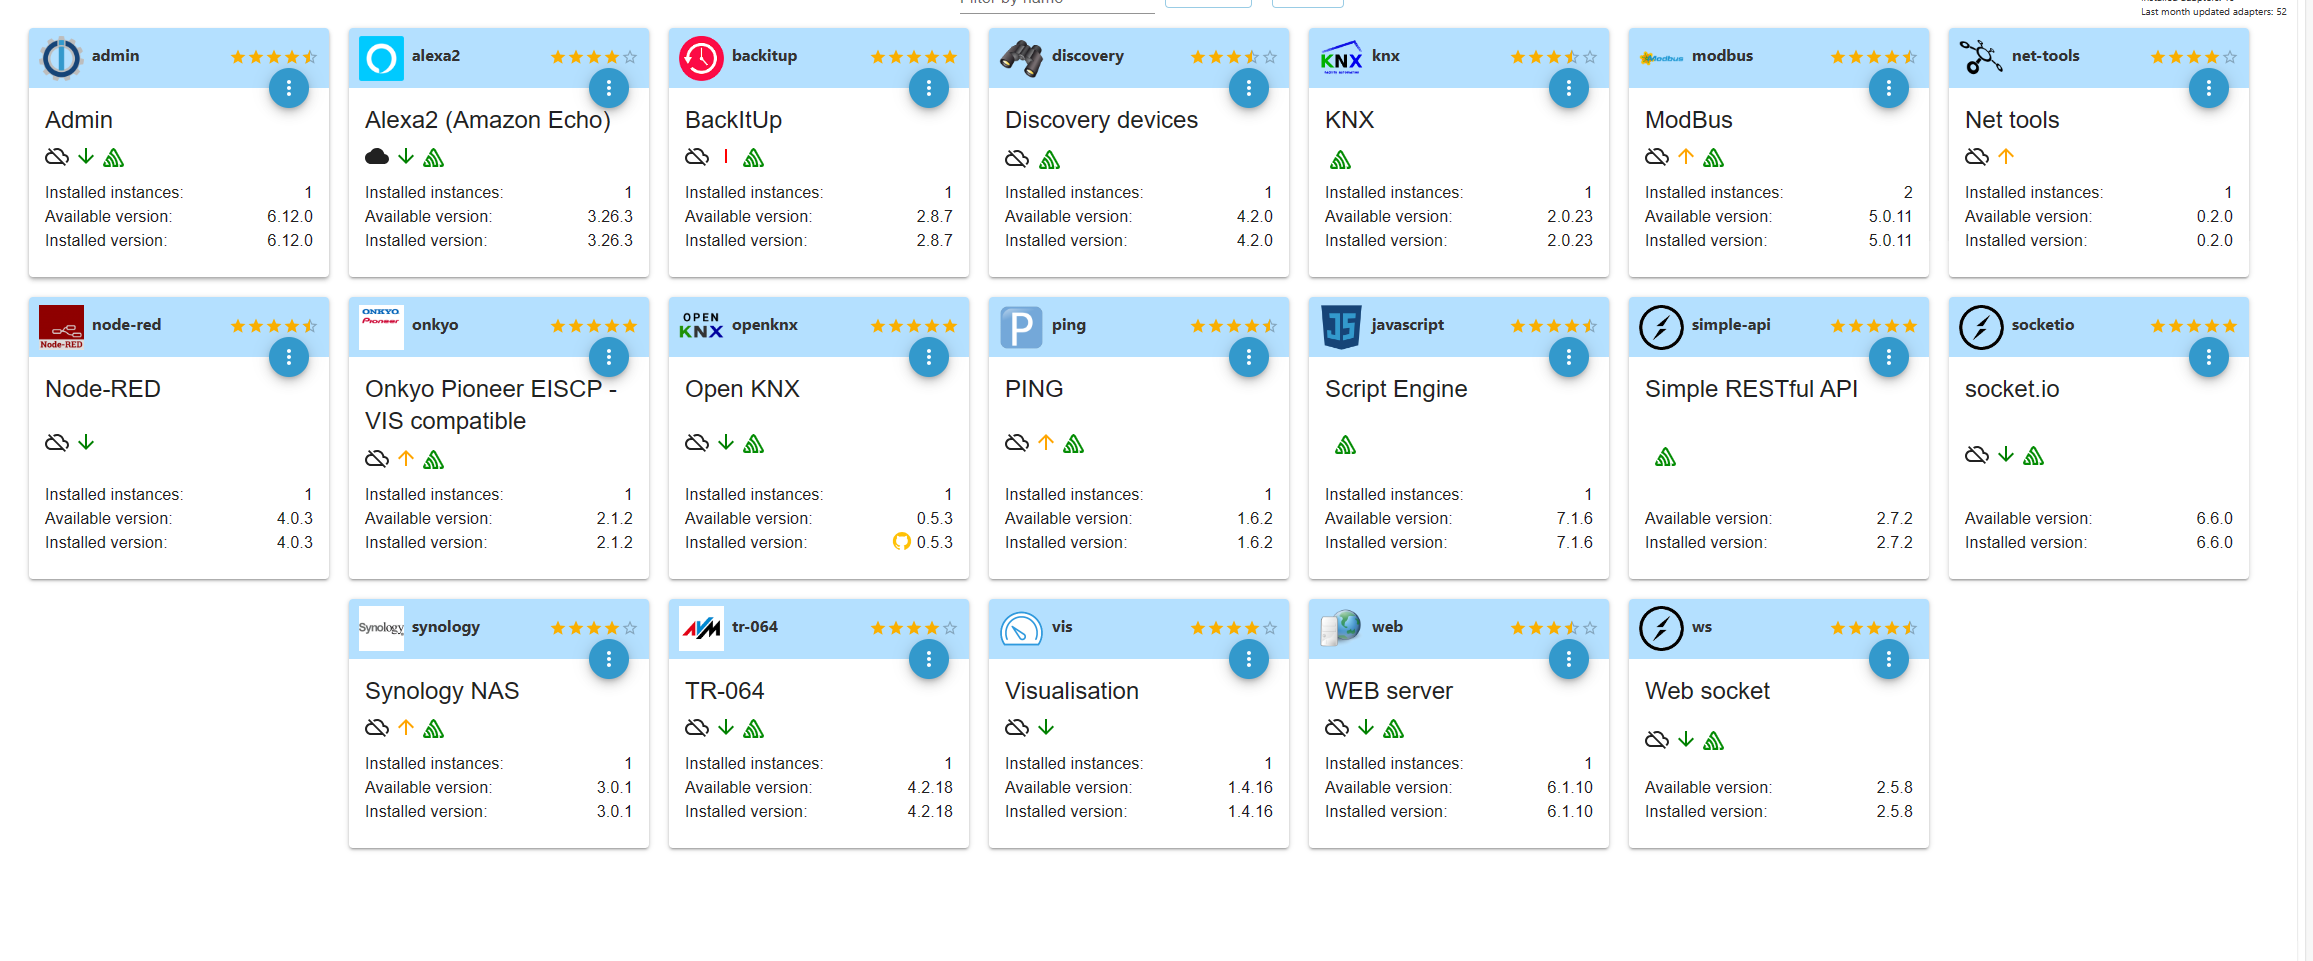Viewport: 2313px width, 961px height.
Task: Open the three-dot menu on socket.io card
Action: [x=2209, y=357]
